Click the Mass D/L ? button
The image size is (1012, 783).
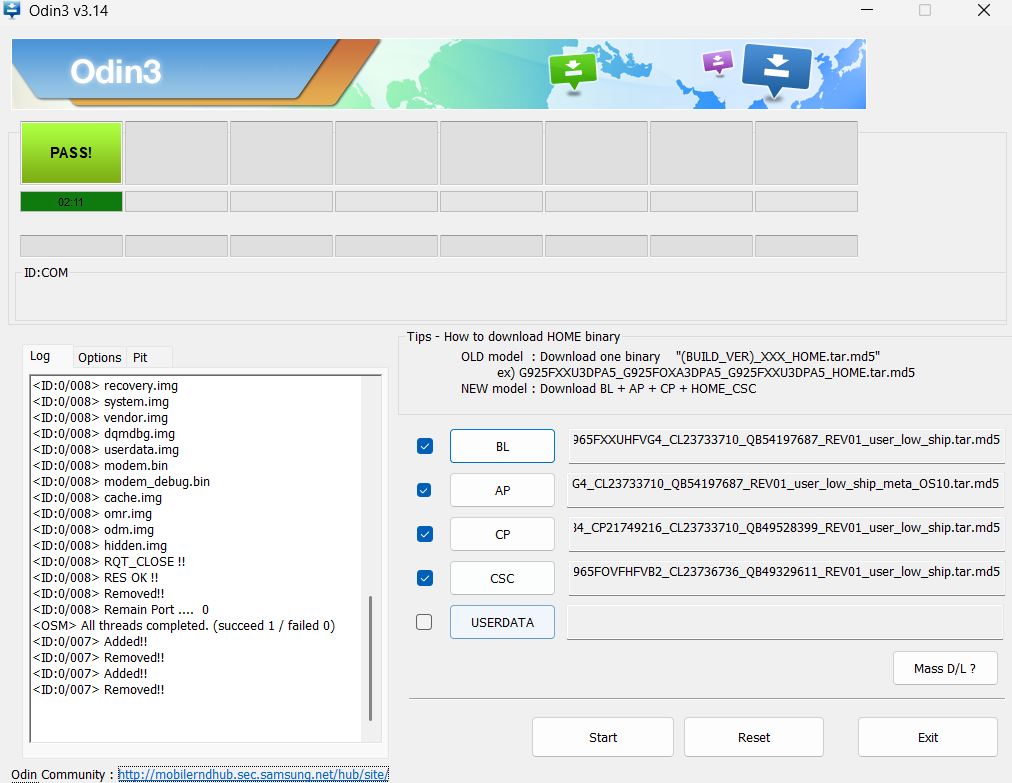click(945, 668)
